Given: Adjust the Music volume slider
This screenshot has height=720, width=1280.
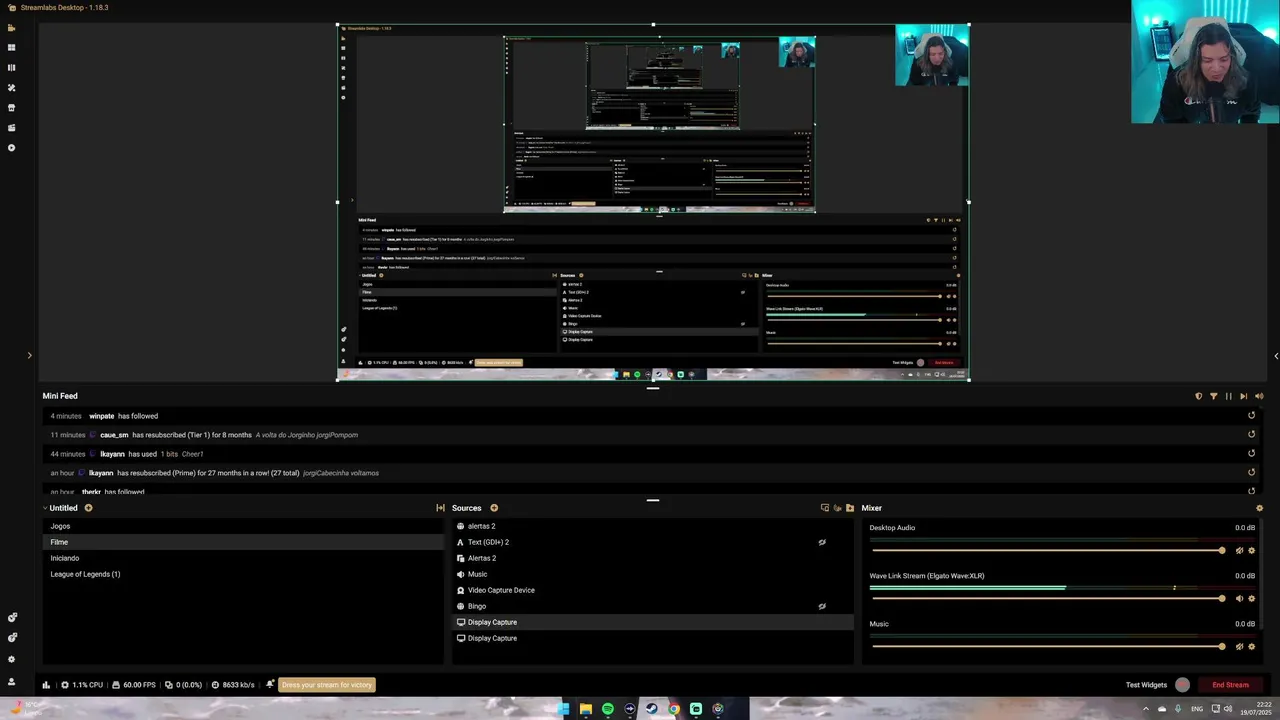Looking at the screenshot, I should coord(1048,647).
